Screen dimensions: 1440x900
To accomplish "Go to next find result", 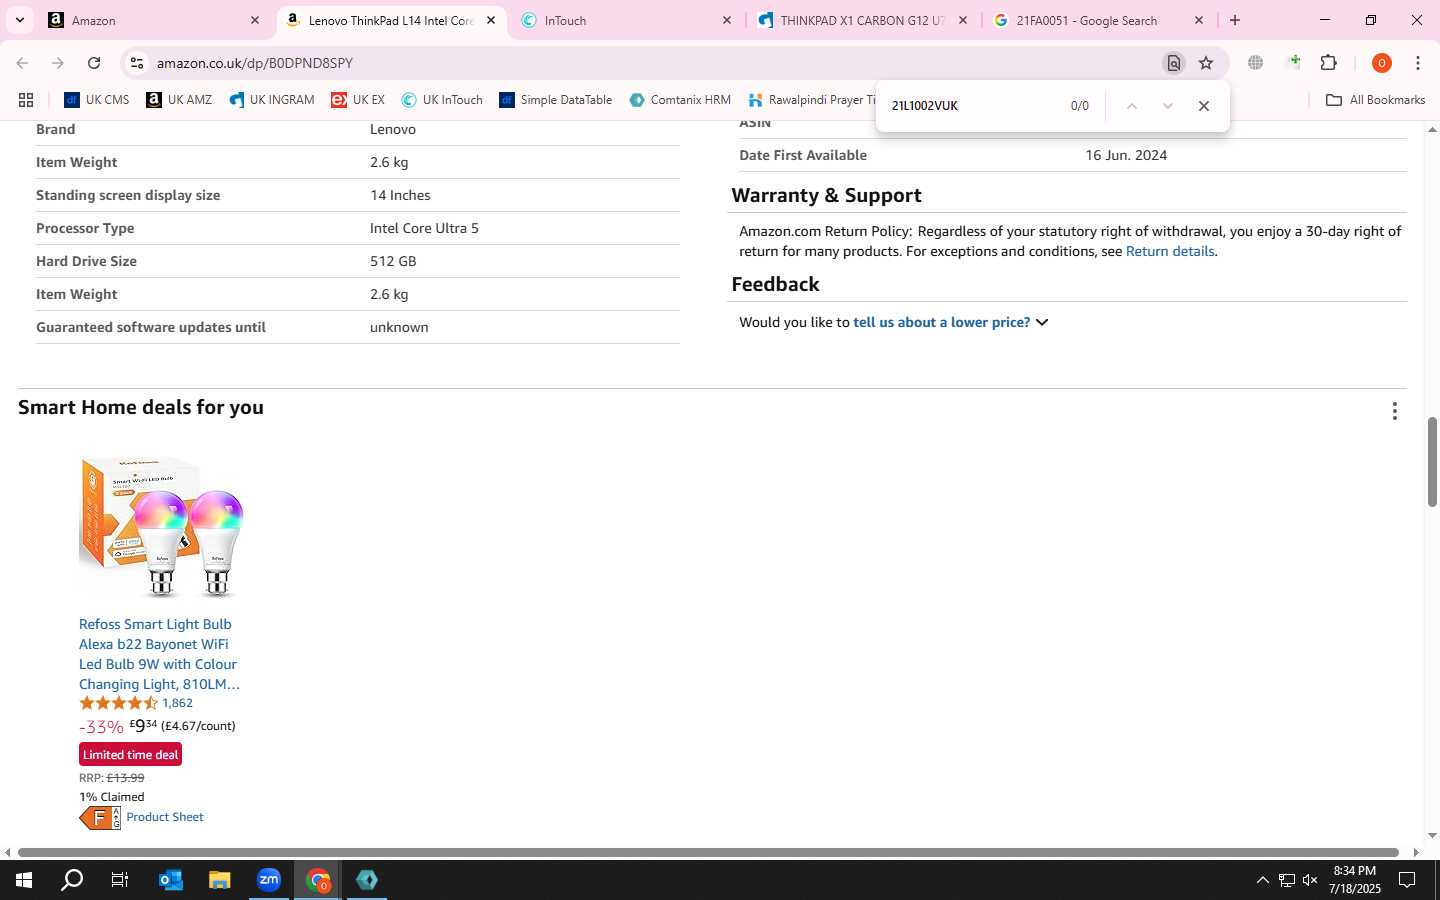I will (x=1167, y=106).
